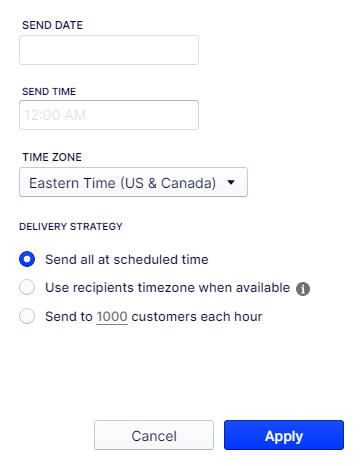Click the info icon beside recipients timezone option
The image size is (360, 466).
pyautogui.click(x=303, y=289)
